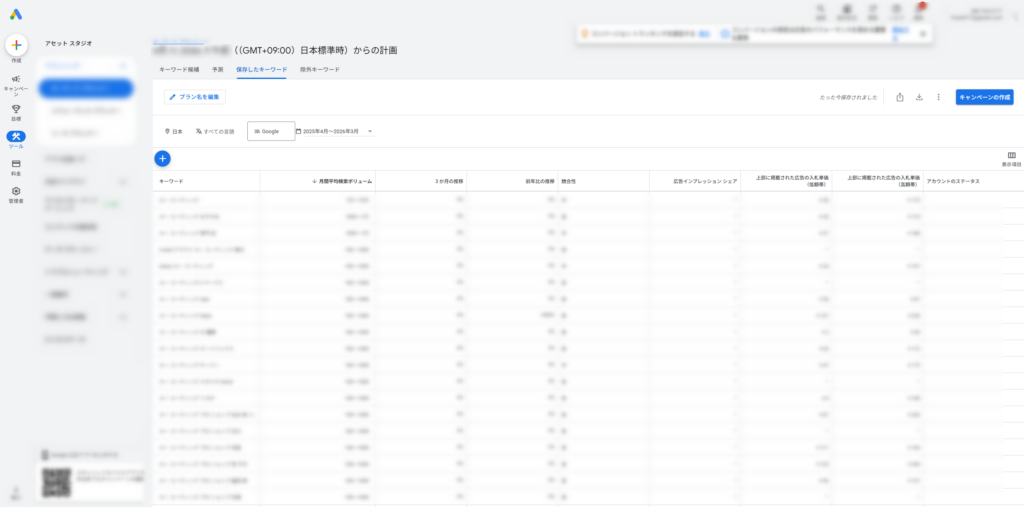Click プラン名を編集 button
Viewport: 1024px width, 507px height.
[x=195, y=97]
